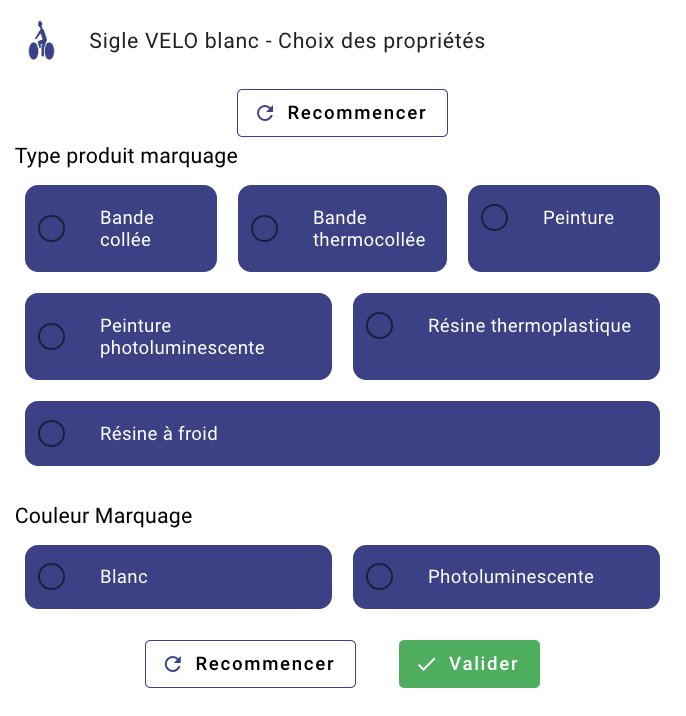The image size is (686, 716).
Task: Click the Peinture photoluminescente label text
Action: 182,337
